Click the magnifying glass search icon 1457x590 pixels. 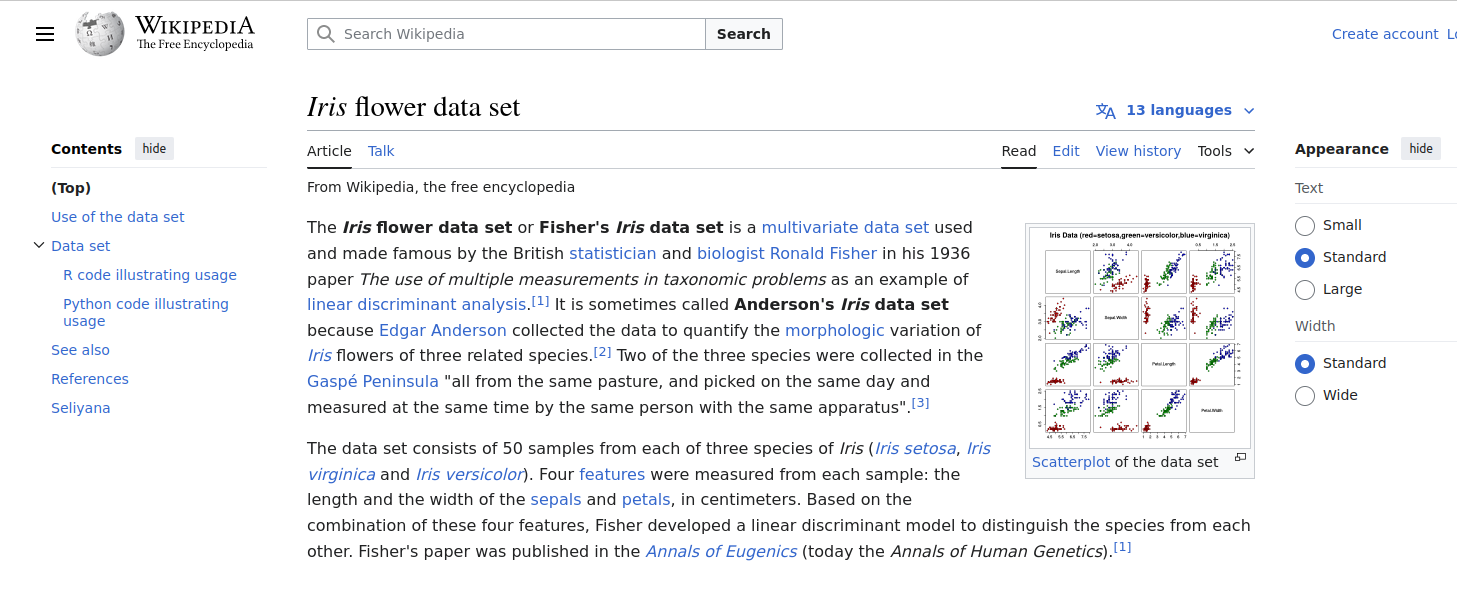coord(325,34)
